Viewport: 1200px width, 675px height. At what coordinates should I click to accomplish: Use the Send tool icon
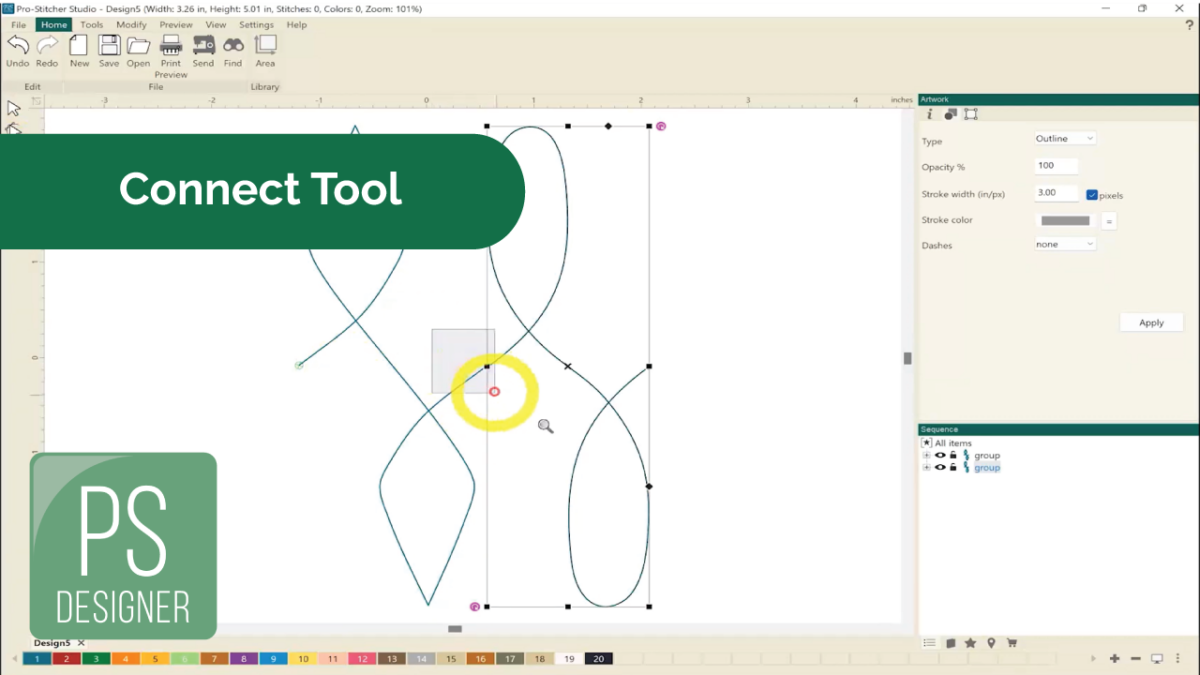pyautogui.click(x=203, y=46)
